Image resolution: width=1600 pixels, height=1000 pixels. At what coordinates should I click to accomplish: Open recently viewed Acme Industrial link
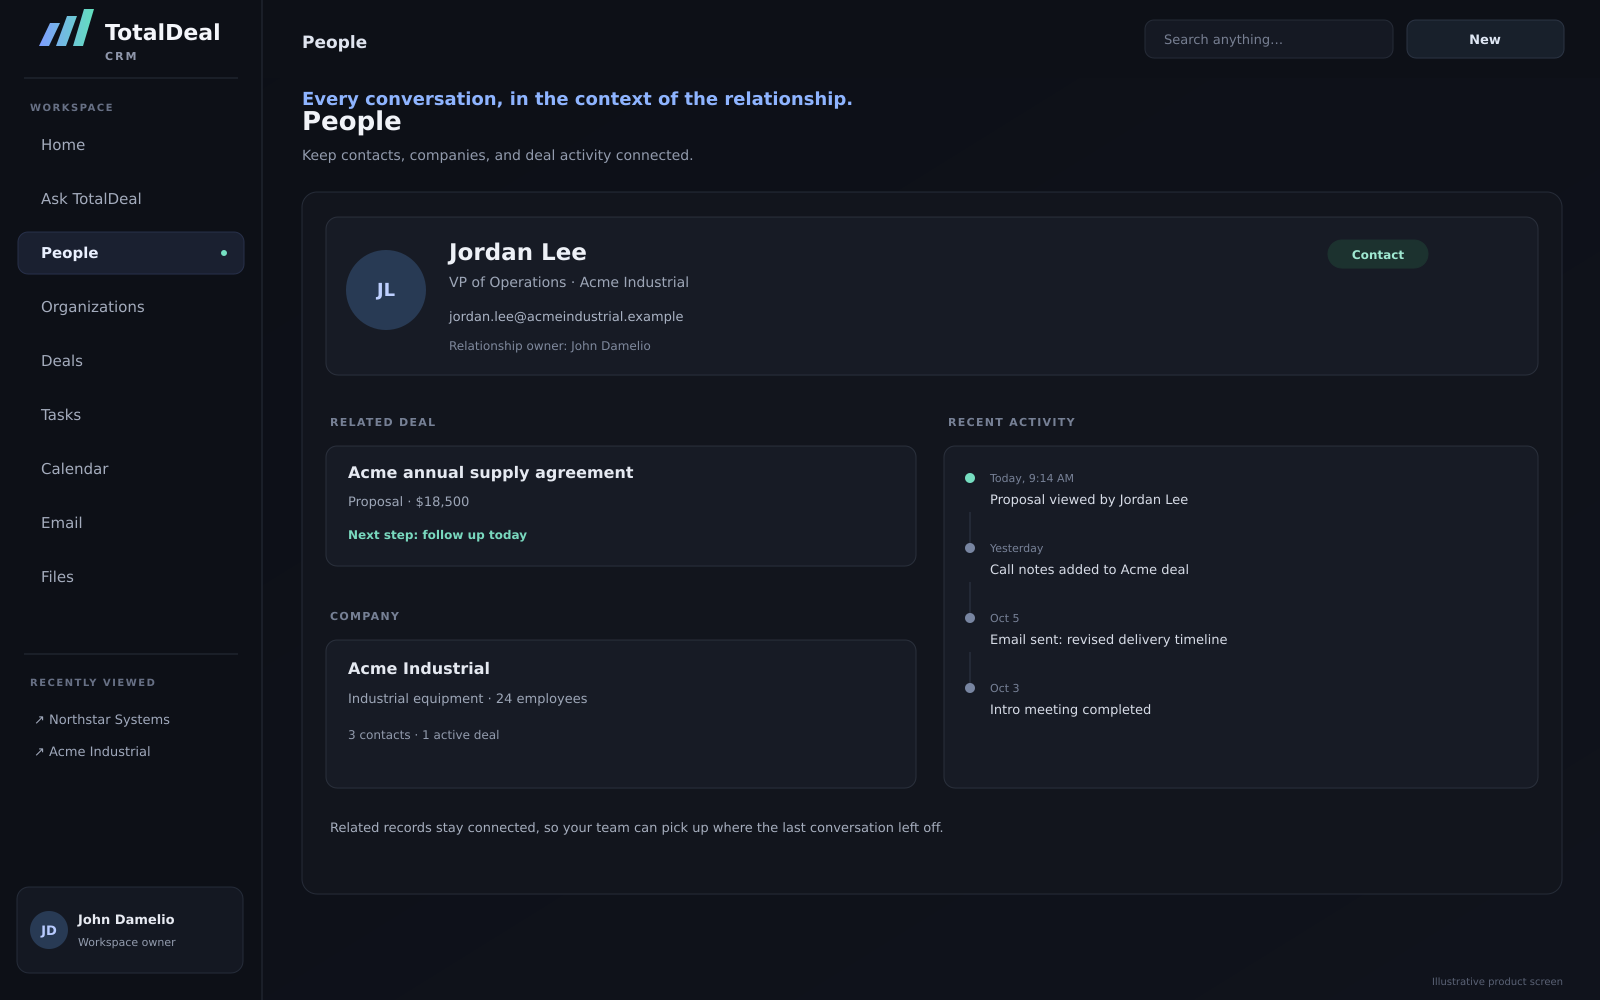point(93,752)
